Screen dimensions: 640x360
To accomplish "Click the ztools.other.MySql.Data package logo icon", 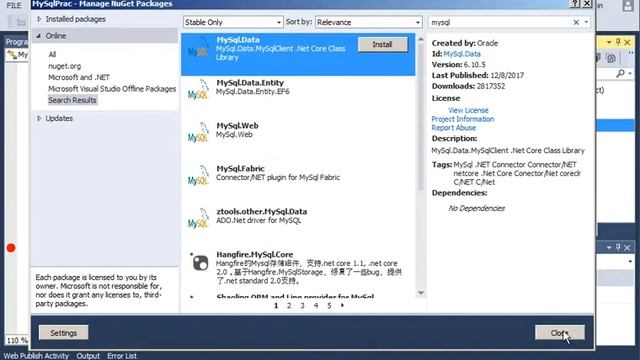I will click(198, 219).
